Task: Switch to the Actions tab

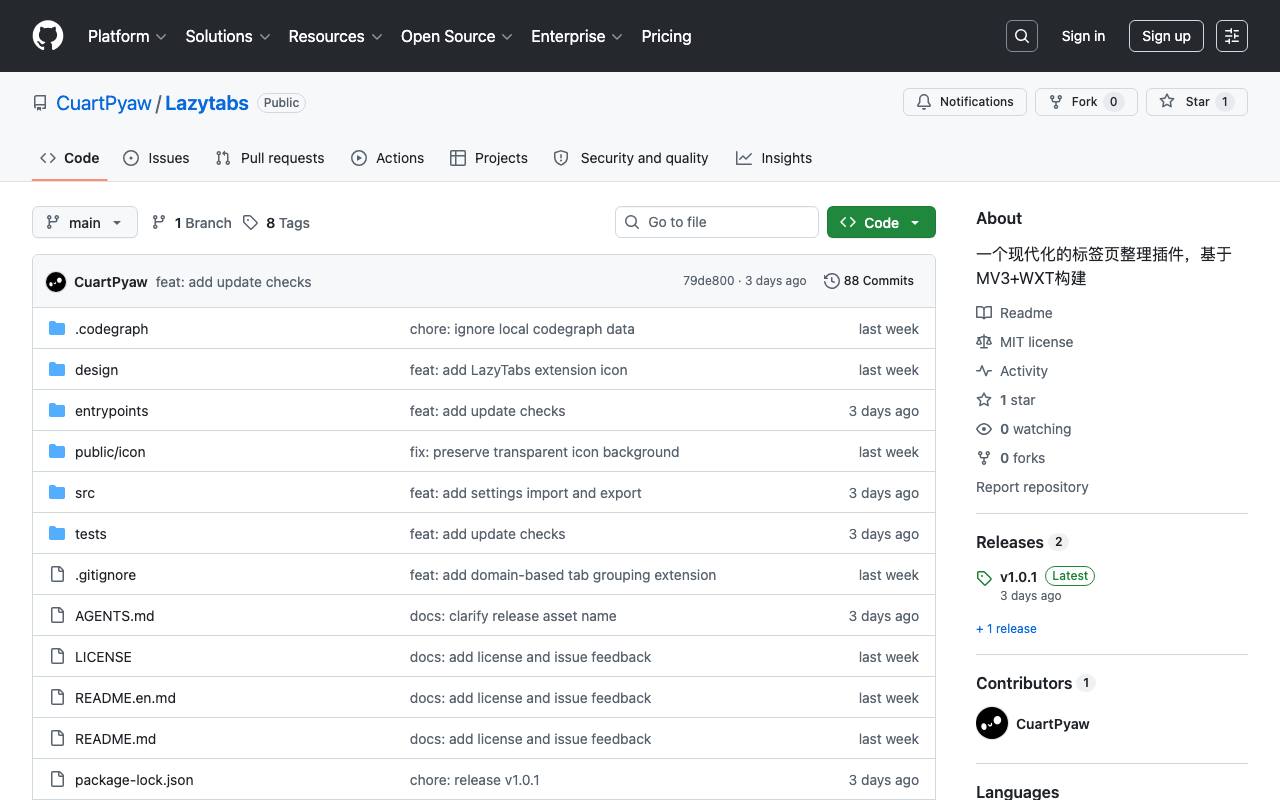Action: pyautogui.click(x=388, y=158)
